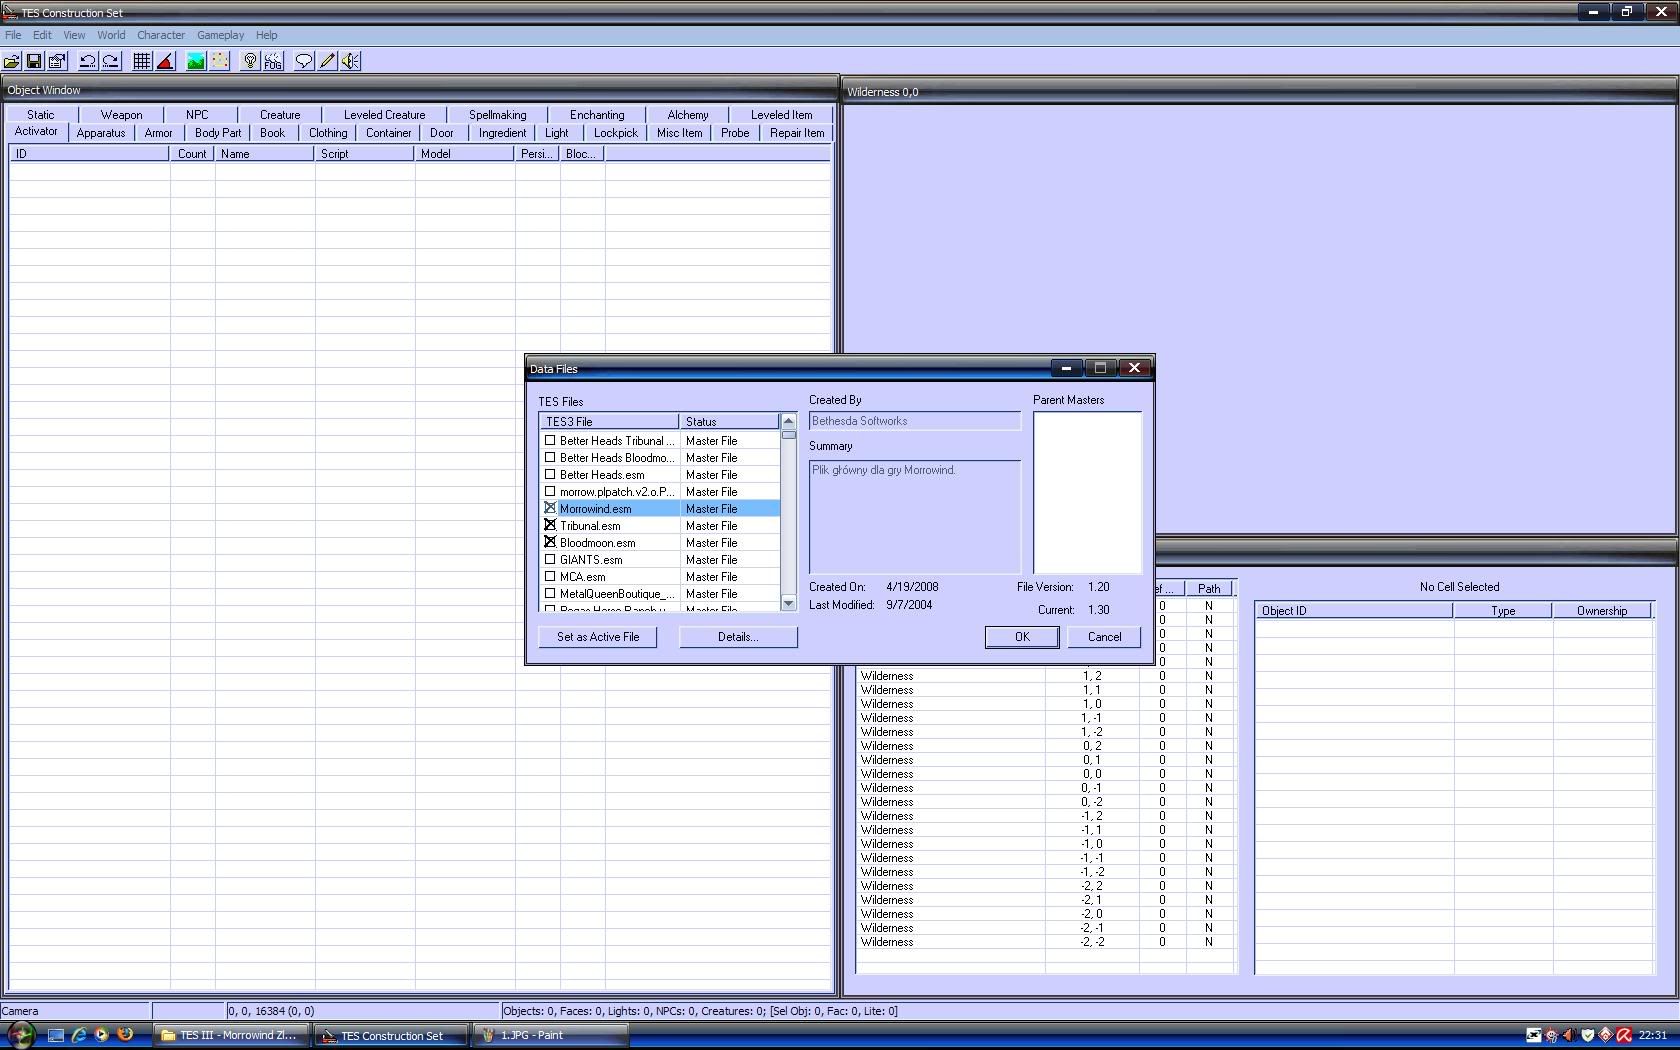Image resolution: width=1680 pixels, height=1050 pixels.
Task: Switch to 1.JPG - Paint taskbar button
Action: pos(551,1035)
